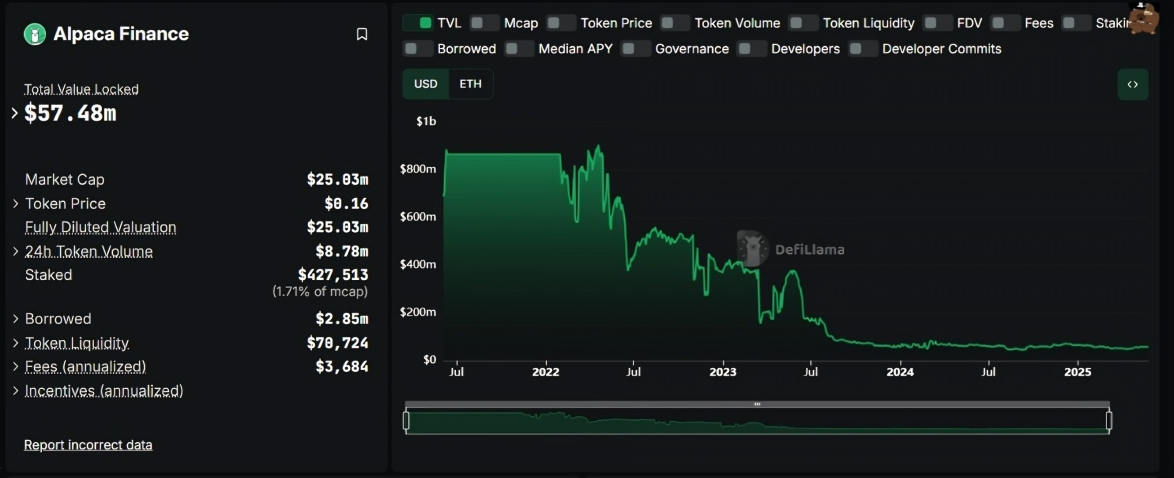Click the $1b y-axis label

tap(426, 121)
